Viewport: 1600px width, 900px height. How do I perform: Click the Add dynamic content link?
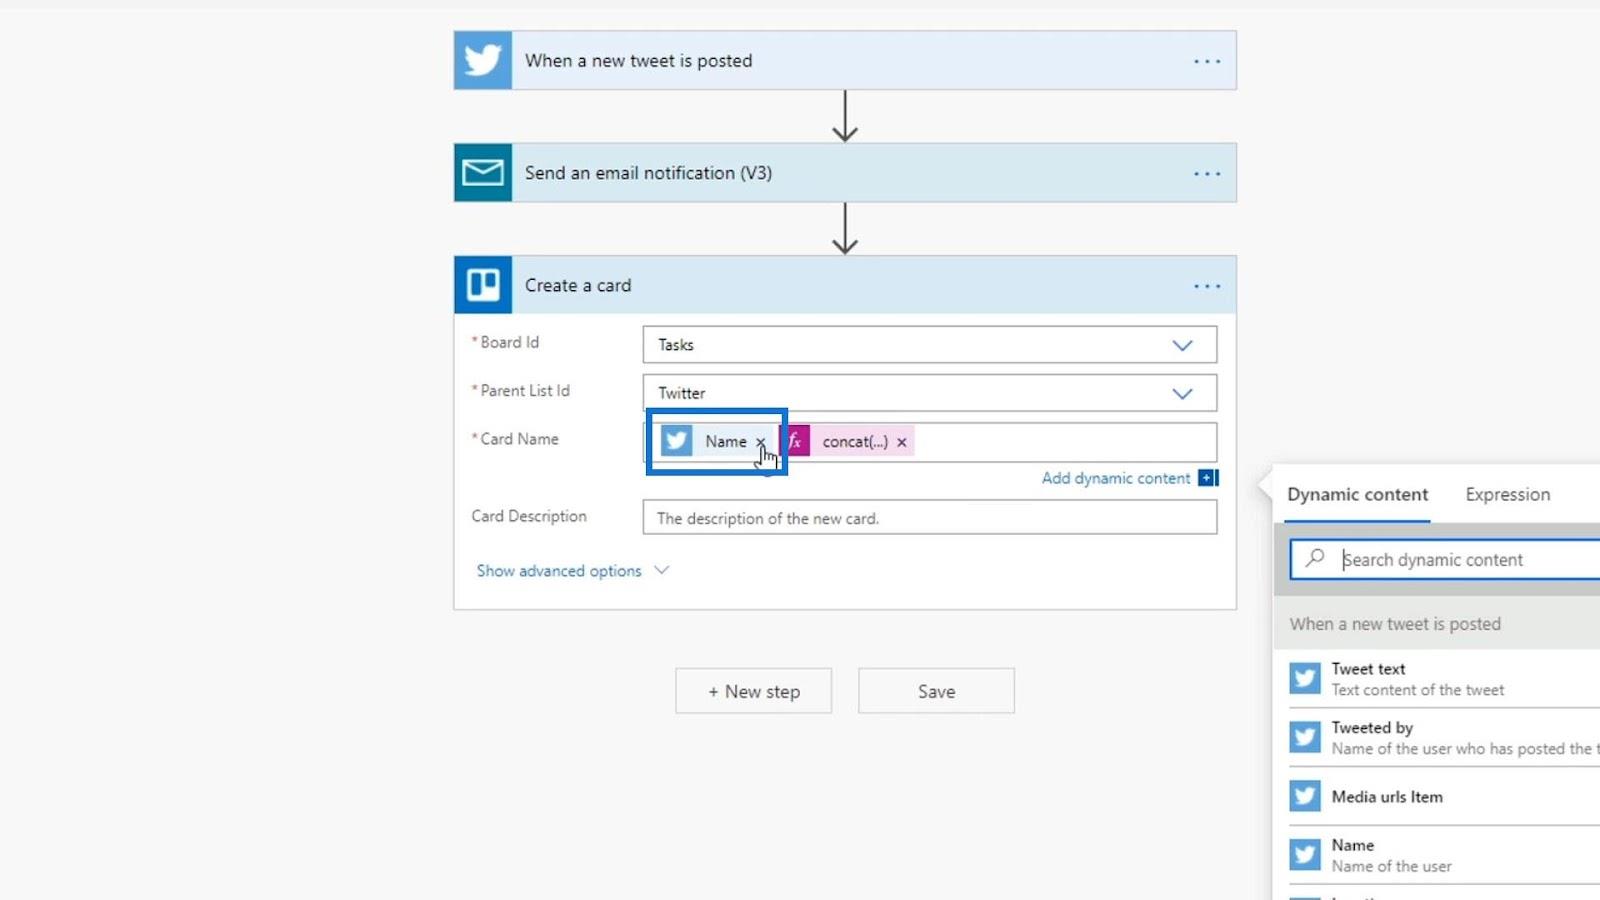[x=1116, y=478]
